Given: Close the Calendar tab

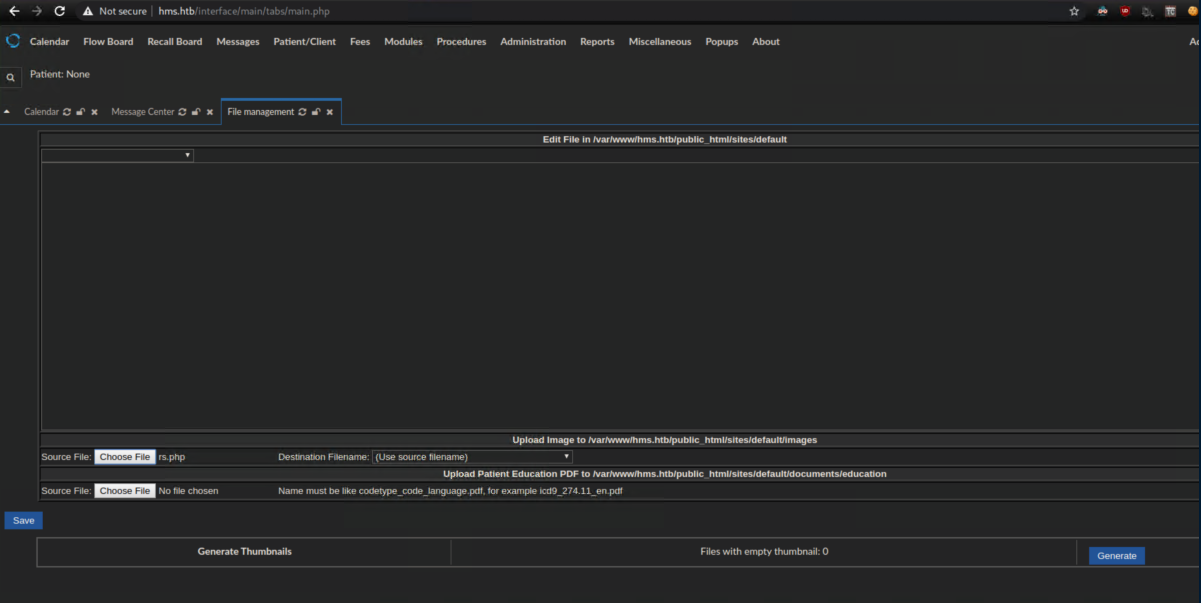Looking at the screenshot, I should pos(94,112).
